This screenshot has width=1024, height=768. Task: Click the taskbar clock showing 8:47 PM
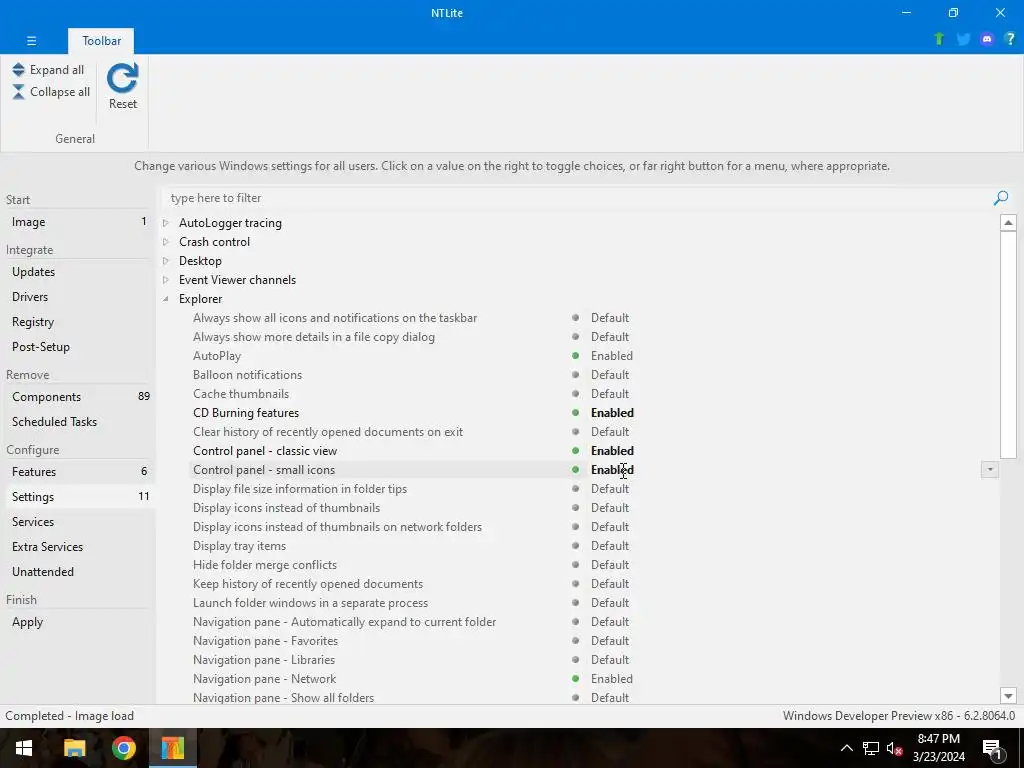(938, 748)
